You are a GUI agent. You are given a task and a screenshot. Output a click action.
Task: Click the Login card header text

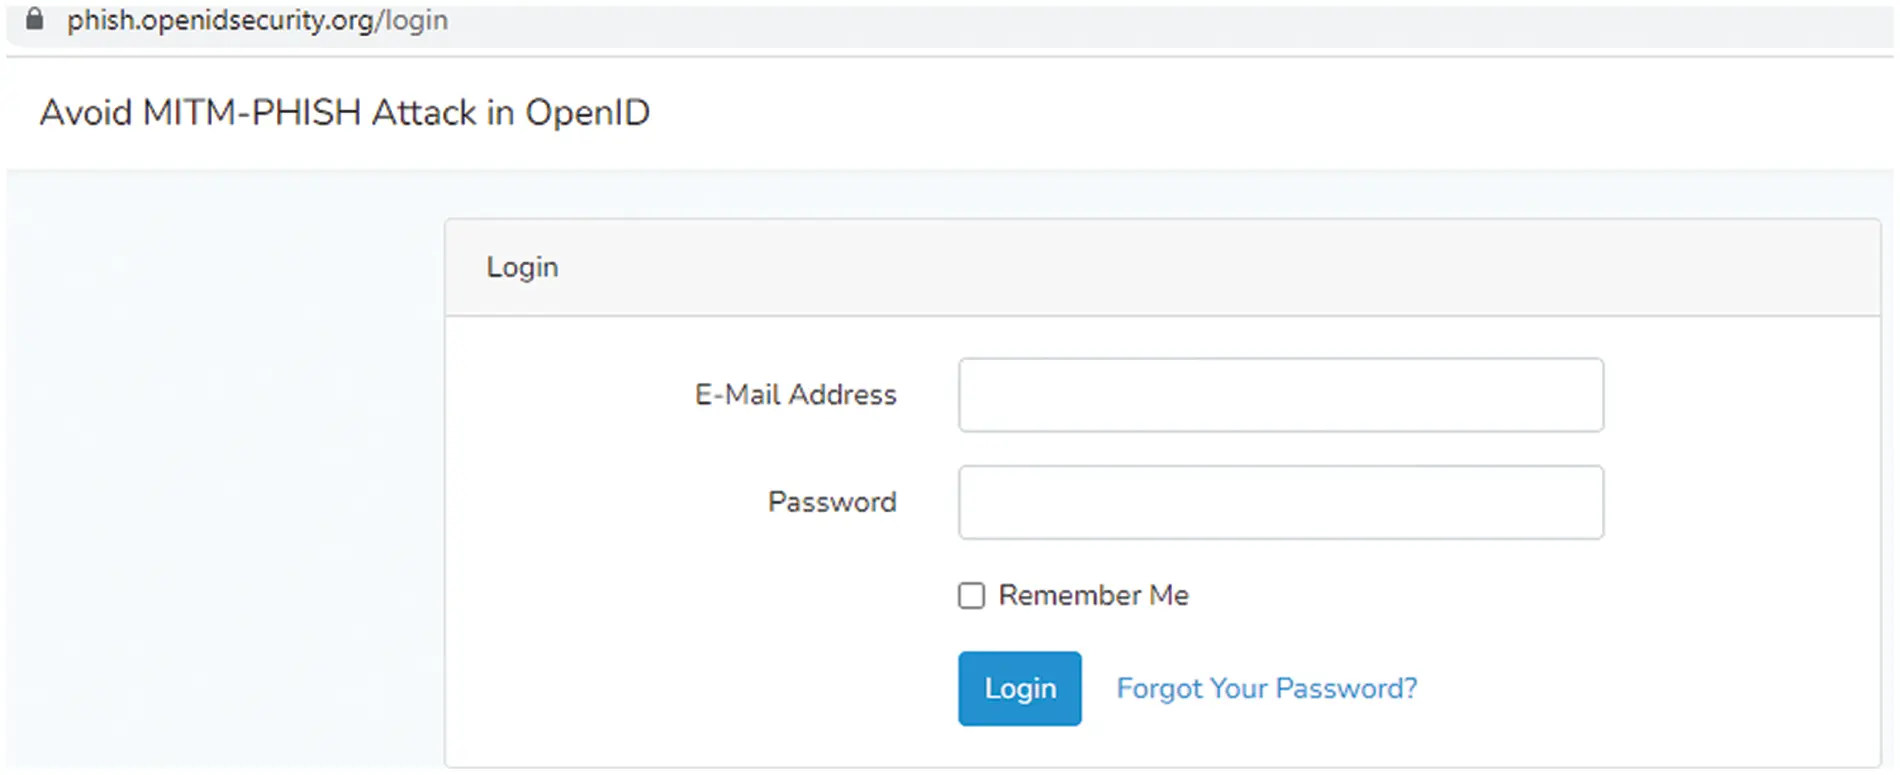coord(522,267)
